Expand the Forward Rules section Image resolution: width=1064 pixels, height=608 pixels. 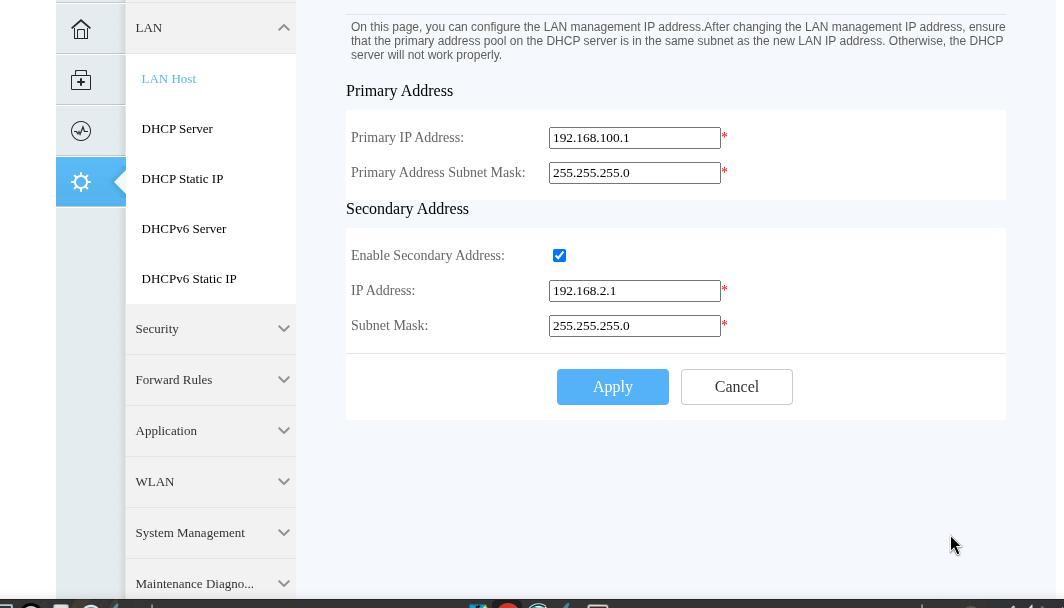click(x=210, y=380)
